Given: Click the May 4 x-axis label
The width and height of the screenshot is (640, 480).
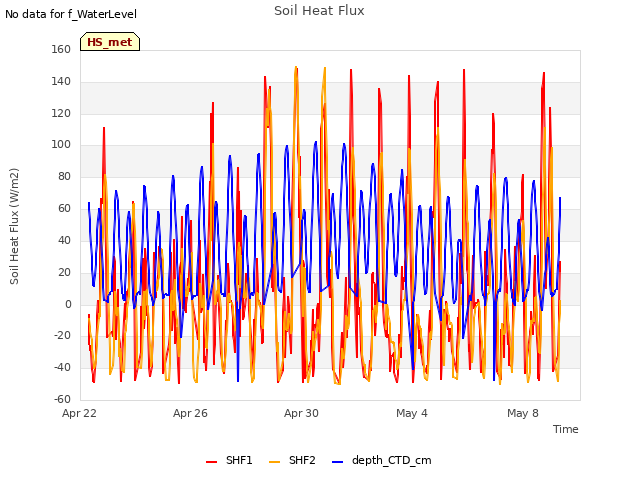Looking at the screenshot, I should [412, 413].
